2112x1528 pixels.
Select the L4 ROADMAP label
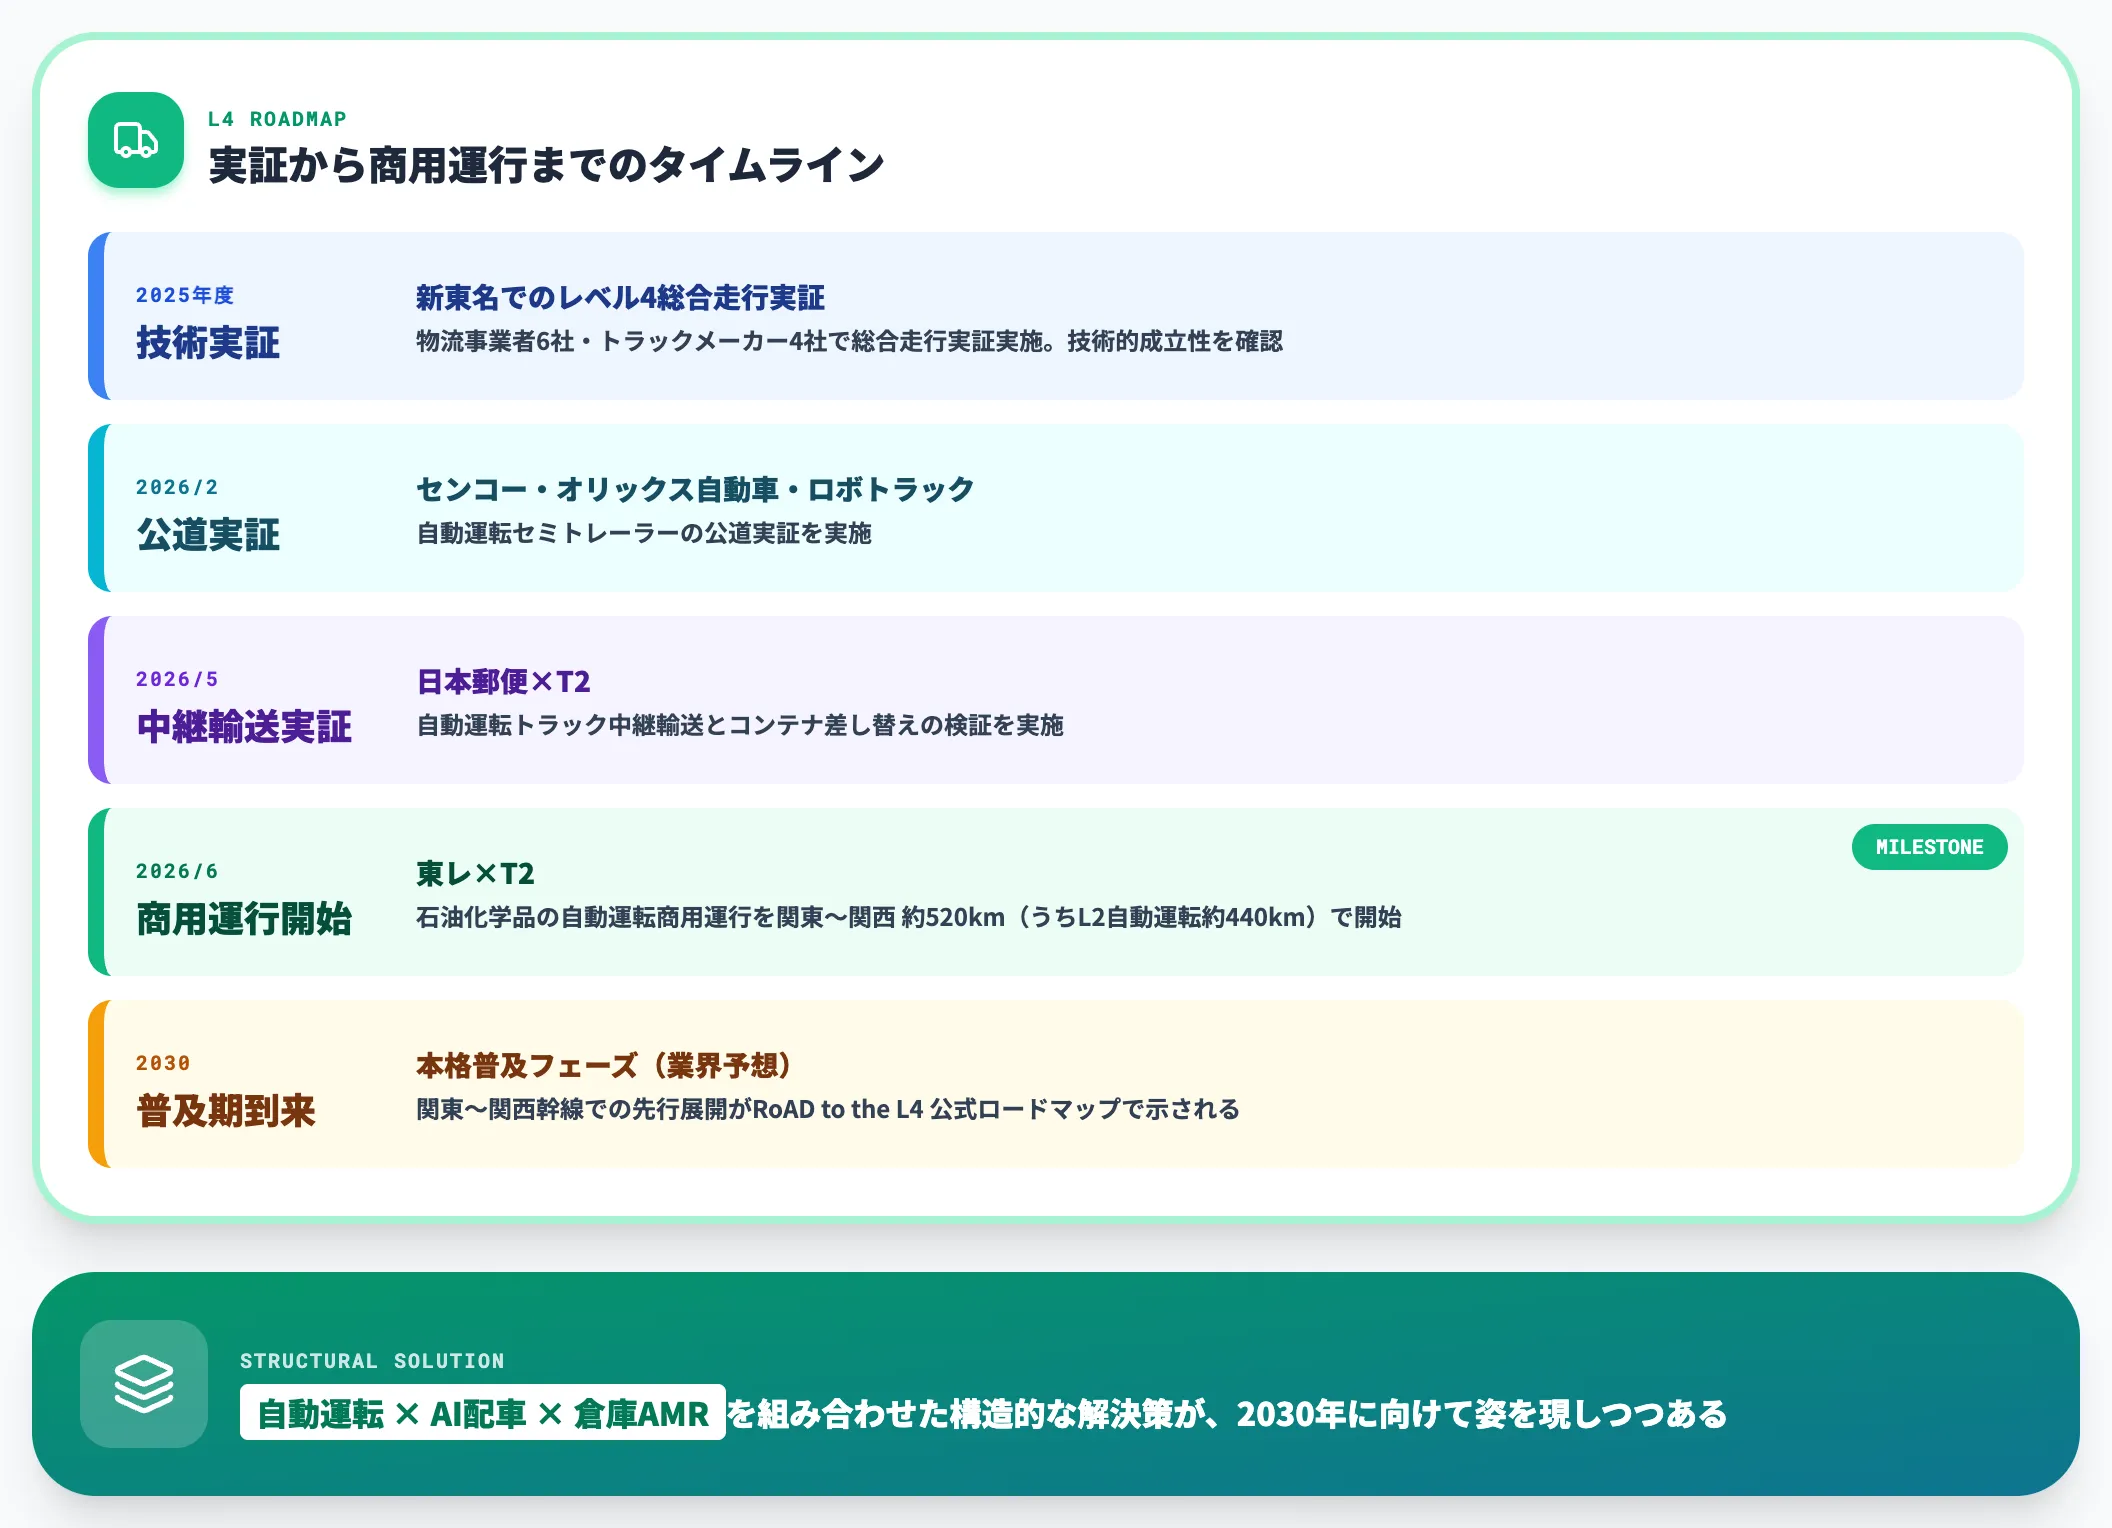tap(277, 119)
